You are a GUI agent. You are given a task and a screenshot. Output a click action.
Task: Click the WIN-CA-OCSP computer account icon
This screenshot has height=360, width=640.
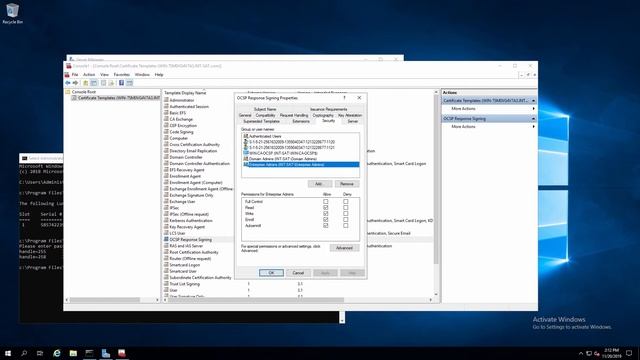246,153
